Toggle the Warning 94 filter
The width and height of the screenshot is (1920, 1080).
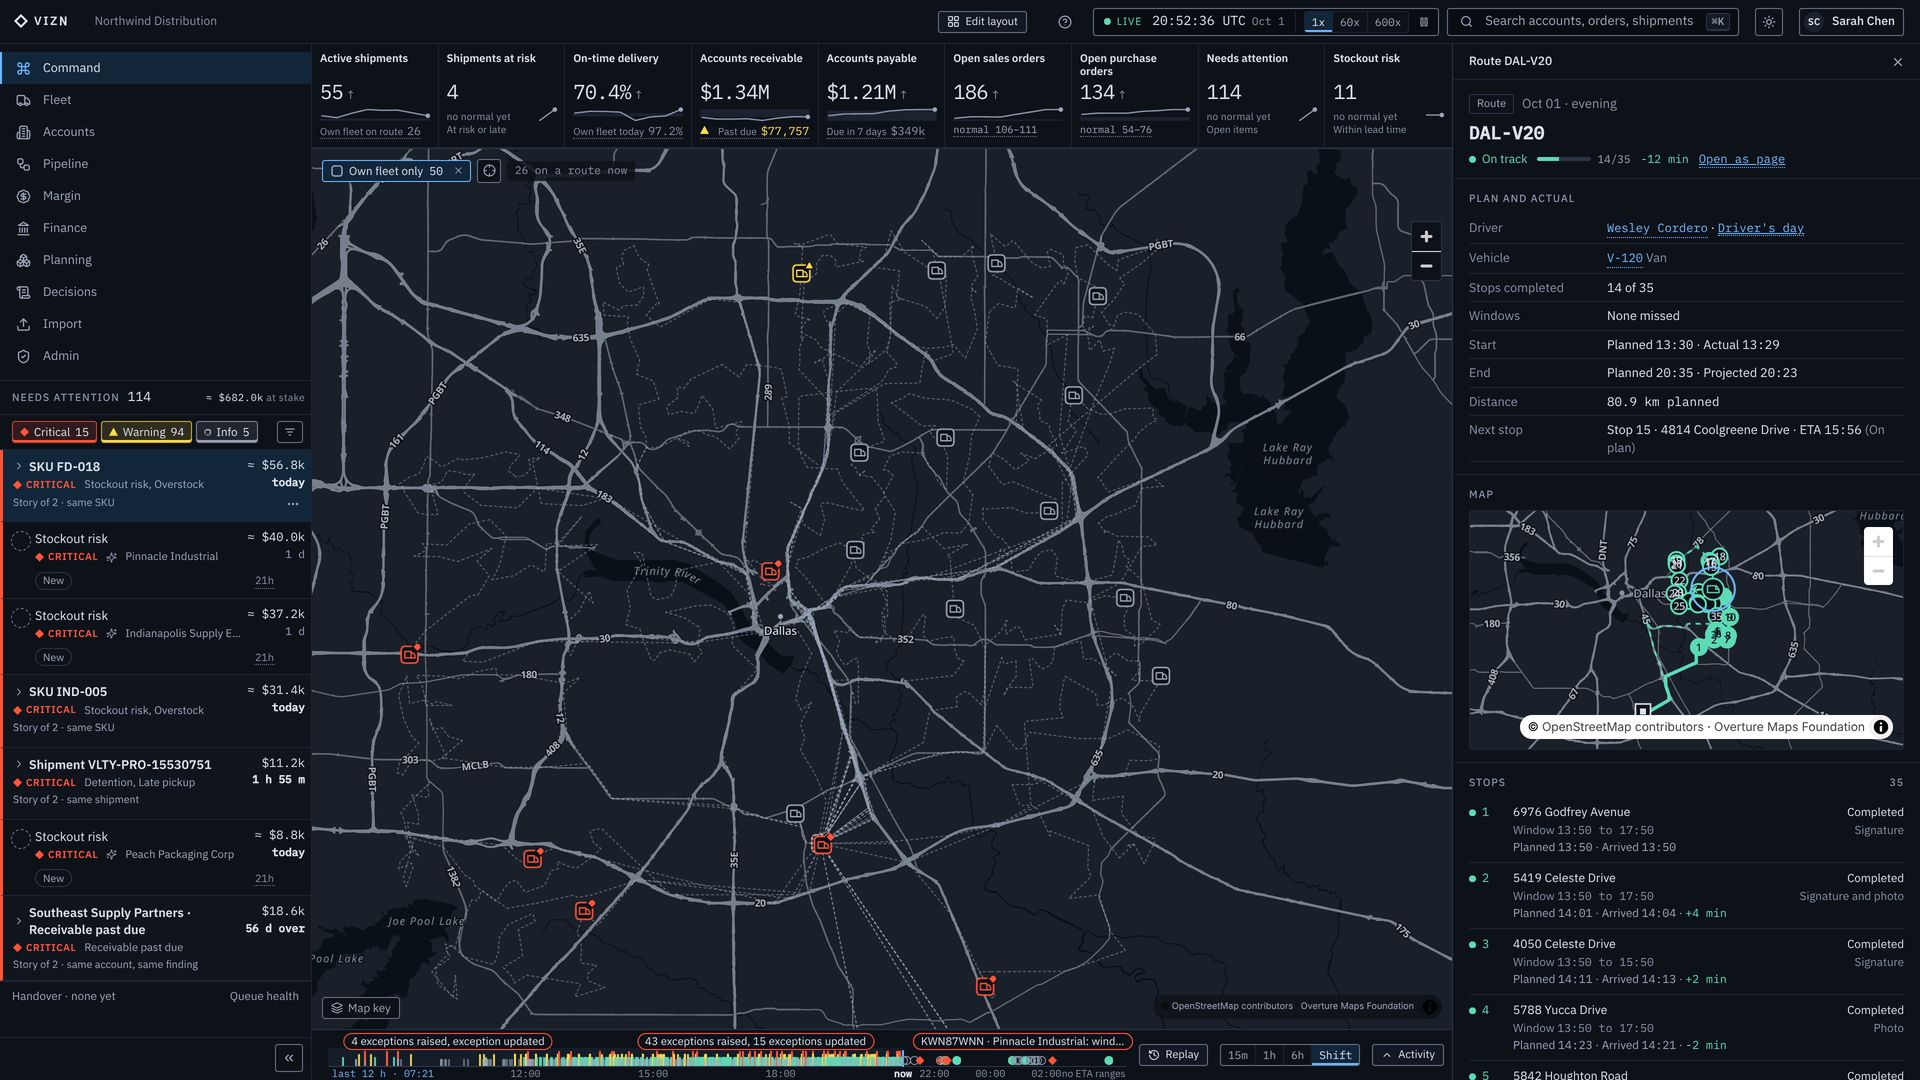point(146,432)
